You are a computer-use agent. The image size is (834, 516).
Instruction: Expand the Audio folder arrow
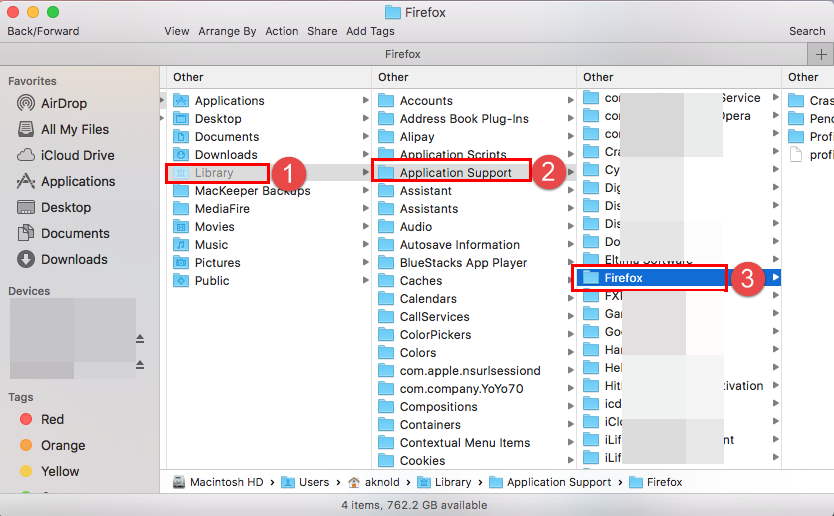coord(570,226)
